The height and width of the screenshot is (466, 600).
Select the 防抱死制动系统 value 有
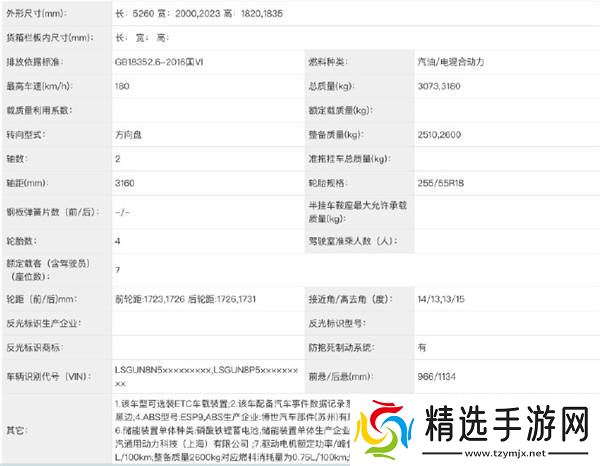(422, 347)
